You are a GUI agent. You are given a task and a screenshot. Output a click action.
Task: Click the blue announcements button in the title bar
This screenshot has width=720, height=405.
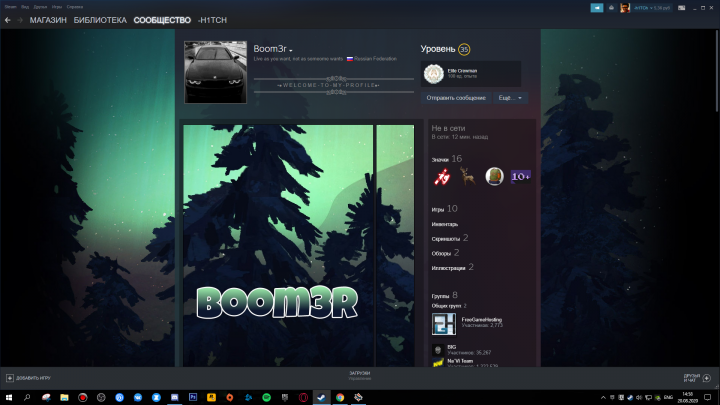tap(597, 7)
